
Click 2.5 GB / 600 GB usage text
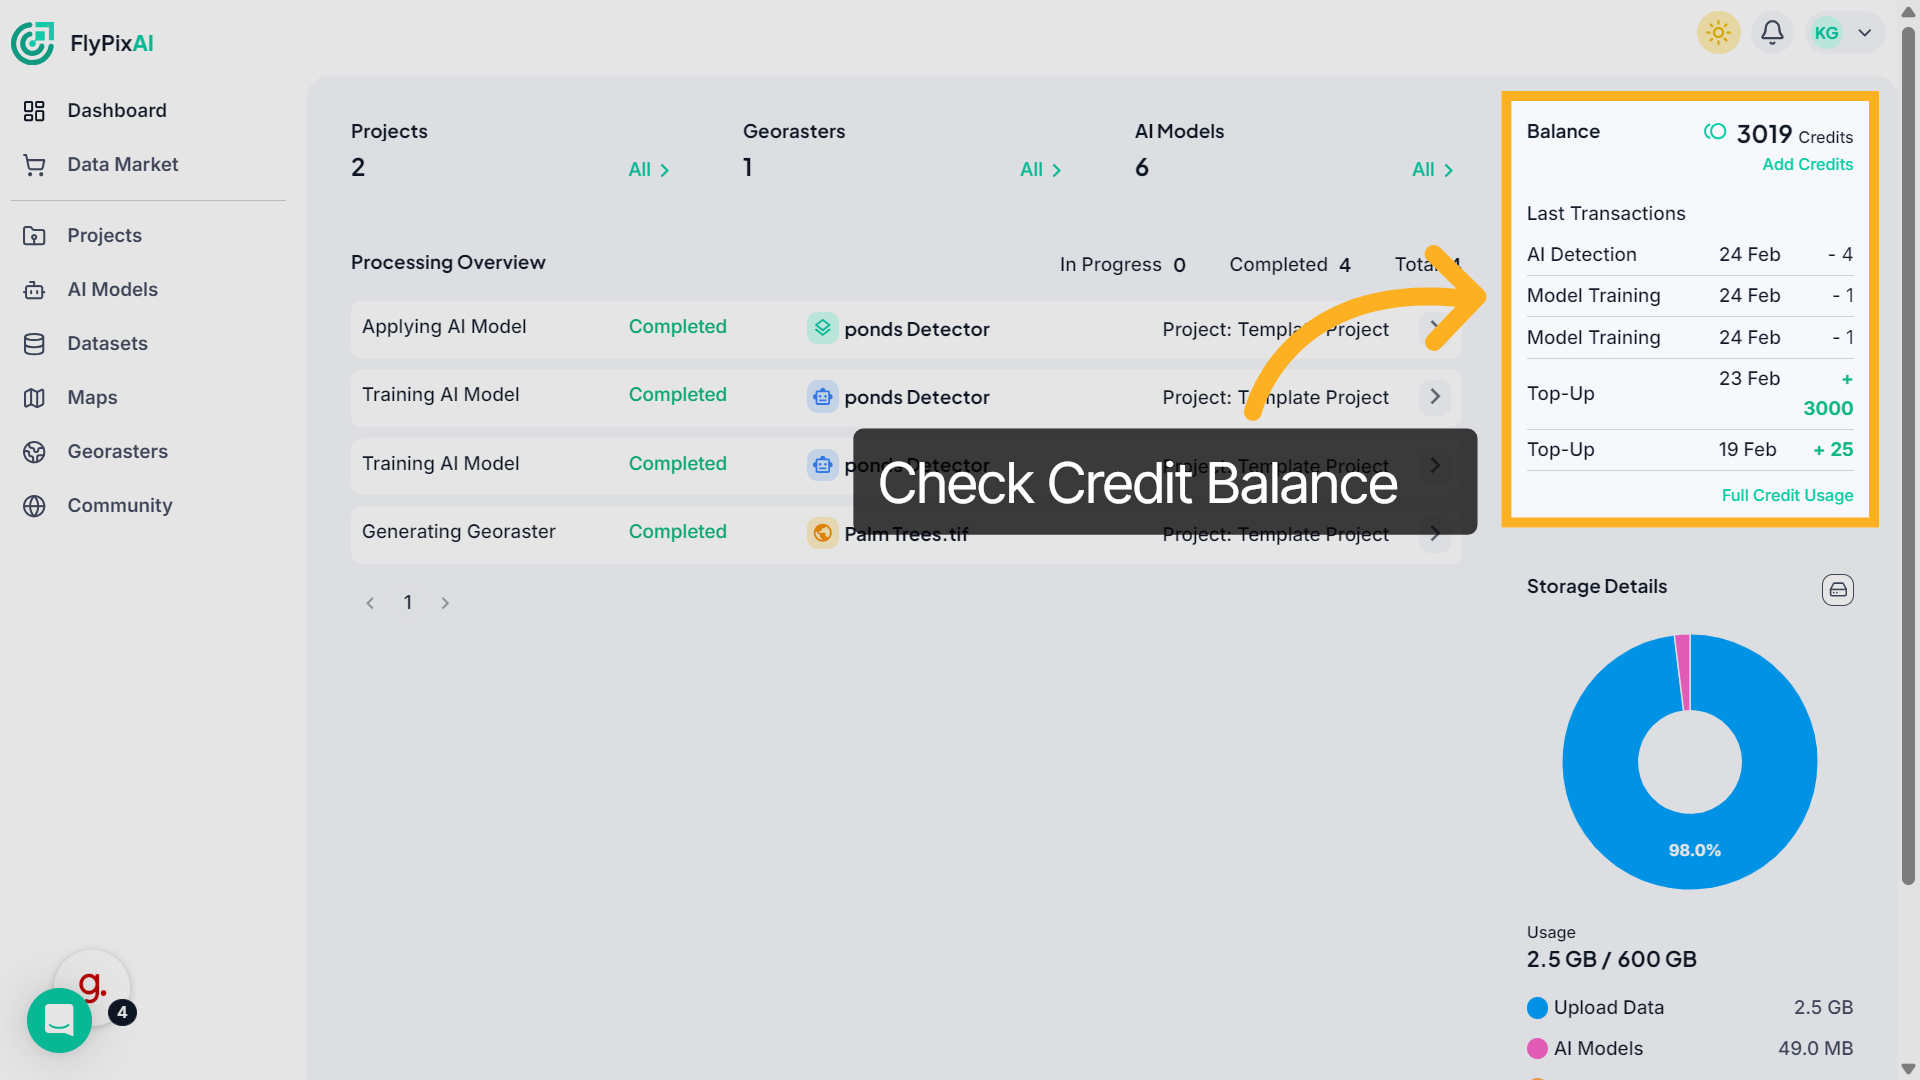[x=1611, y=959]
